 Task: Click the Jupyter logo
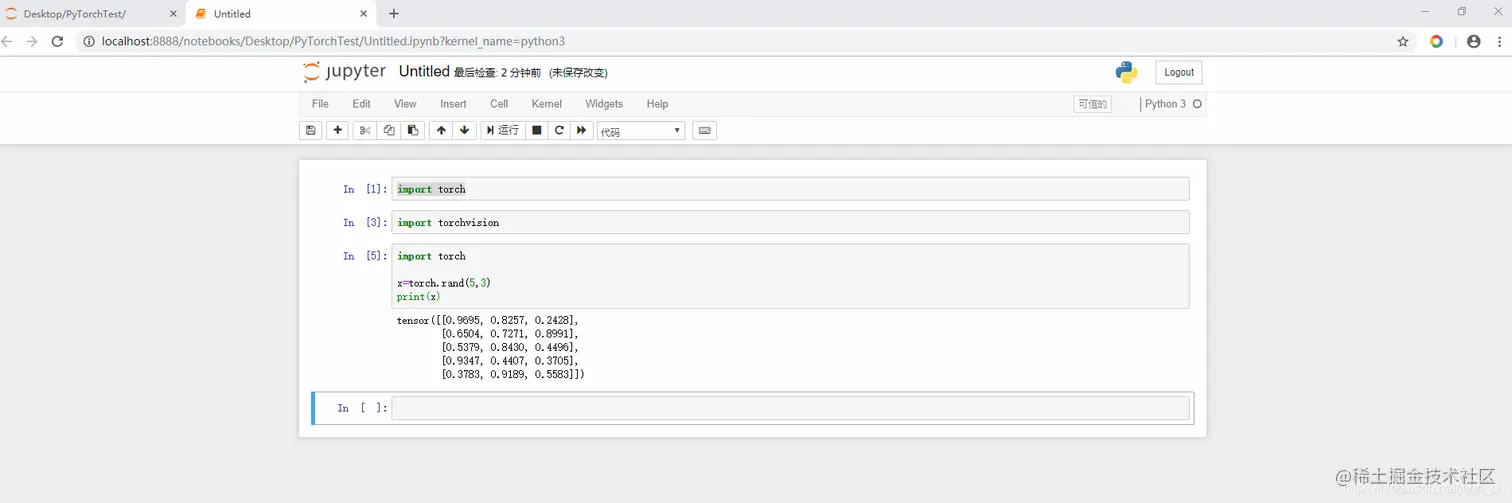tap(344, 72)
